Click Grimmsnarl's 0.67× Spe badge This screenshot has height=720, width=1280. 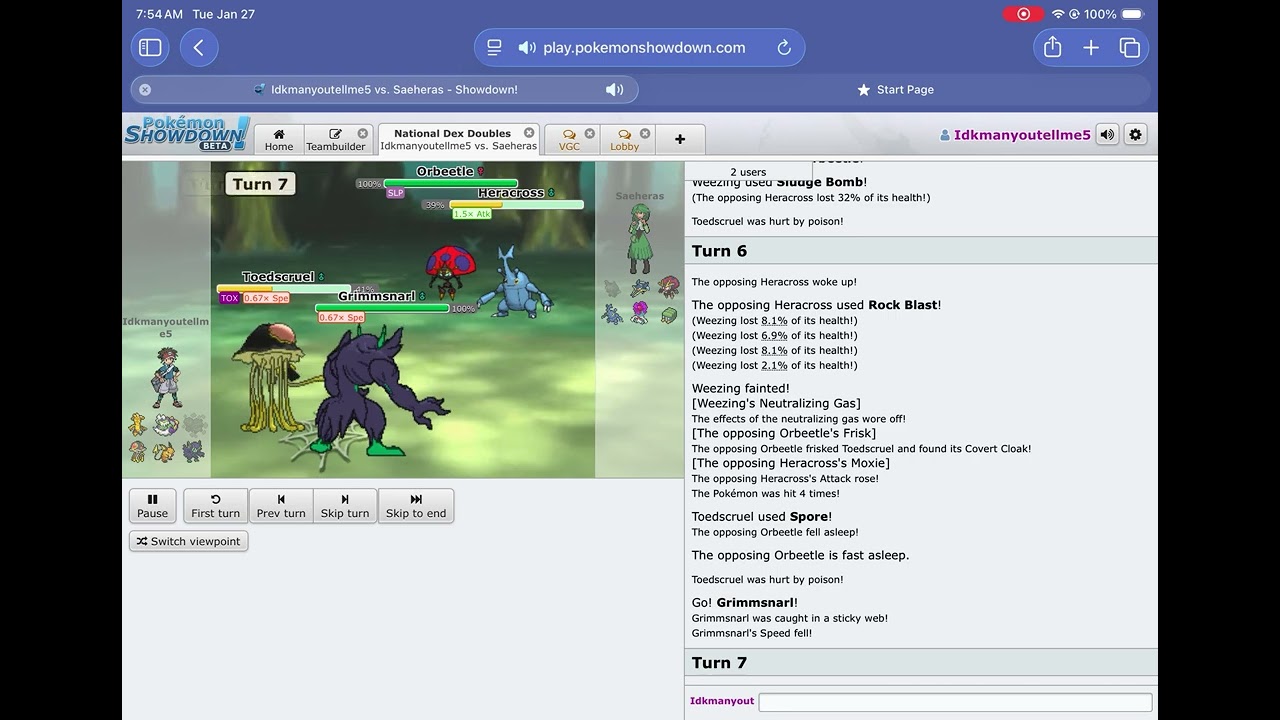coord(341,318)
